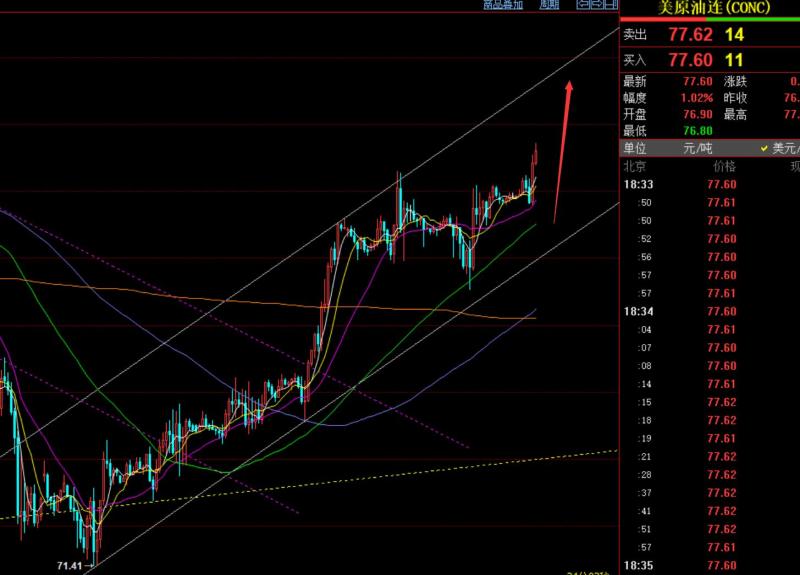Click the 价格 price column header
This screenshot has height=575, width=800.
pyautogui.click(x=724, y=166)
